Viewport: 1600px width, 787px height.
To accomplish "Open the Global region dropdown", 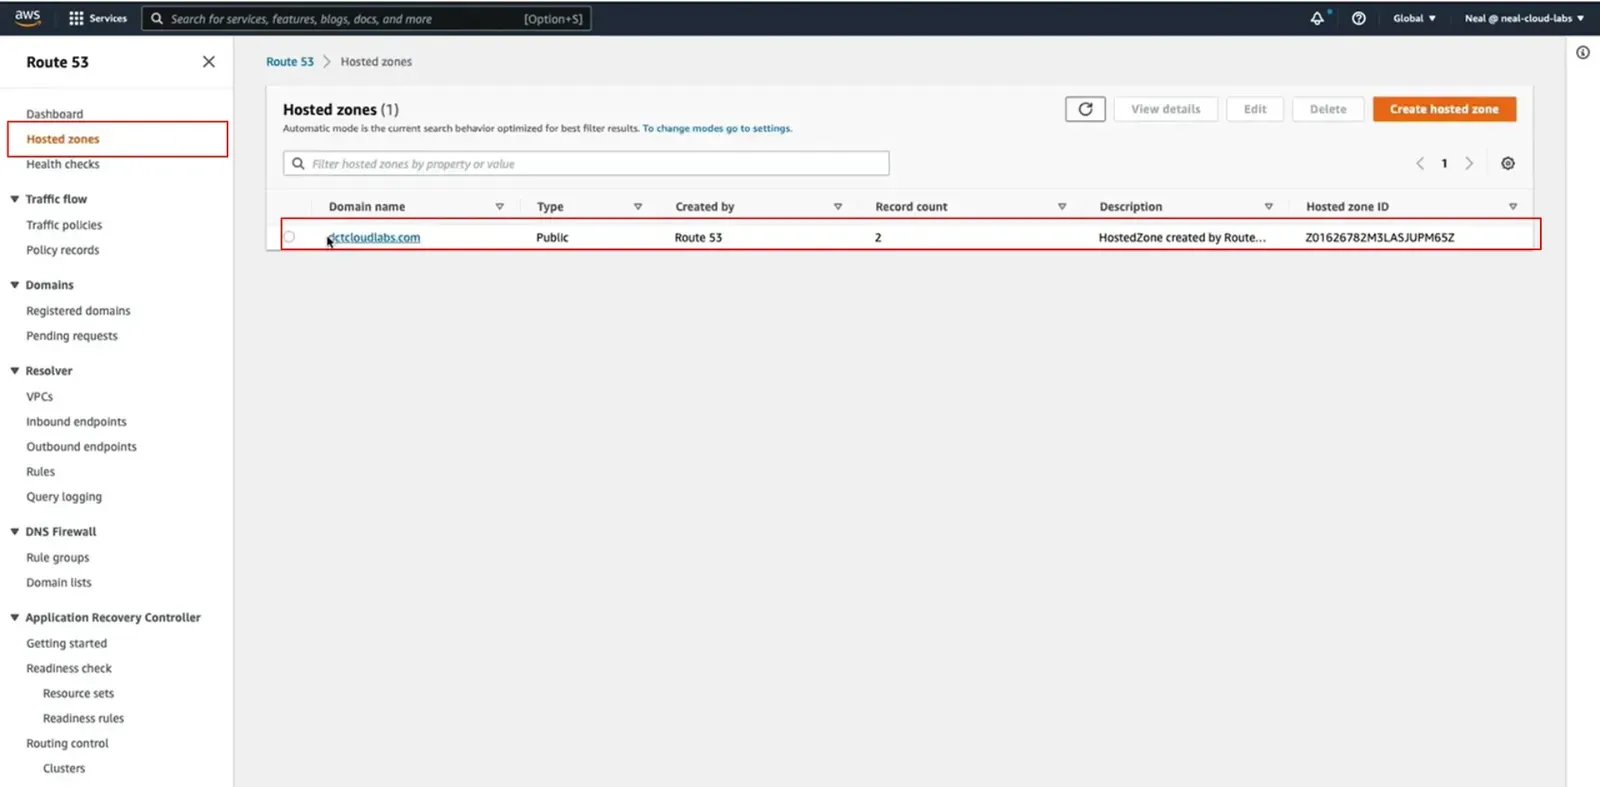I will point(1414,18).
